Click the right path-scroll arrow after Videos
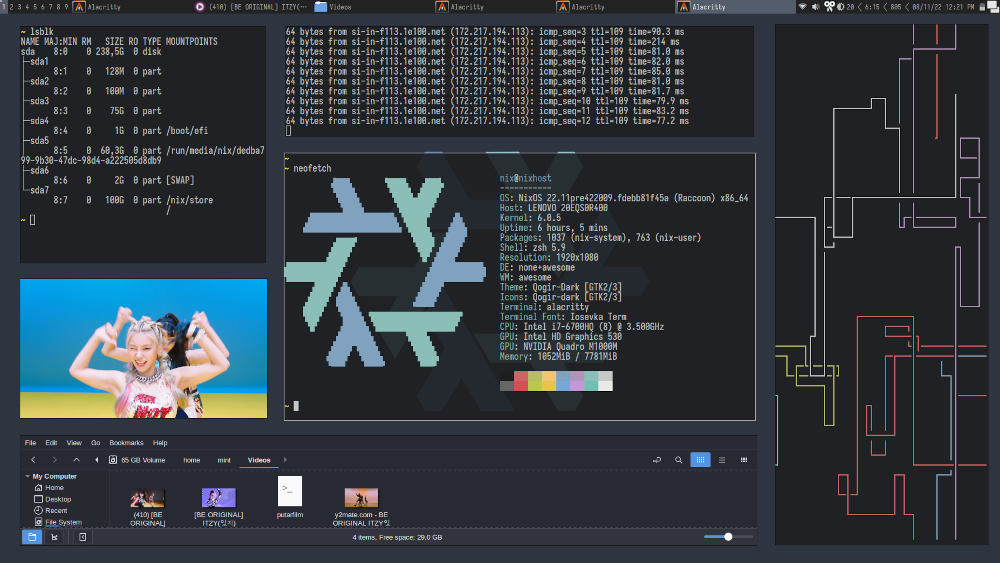The height and width of the screenshot is (563, 1000). coord(285,460)
